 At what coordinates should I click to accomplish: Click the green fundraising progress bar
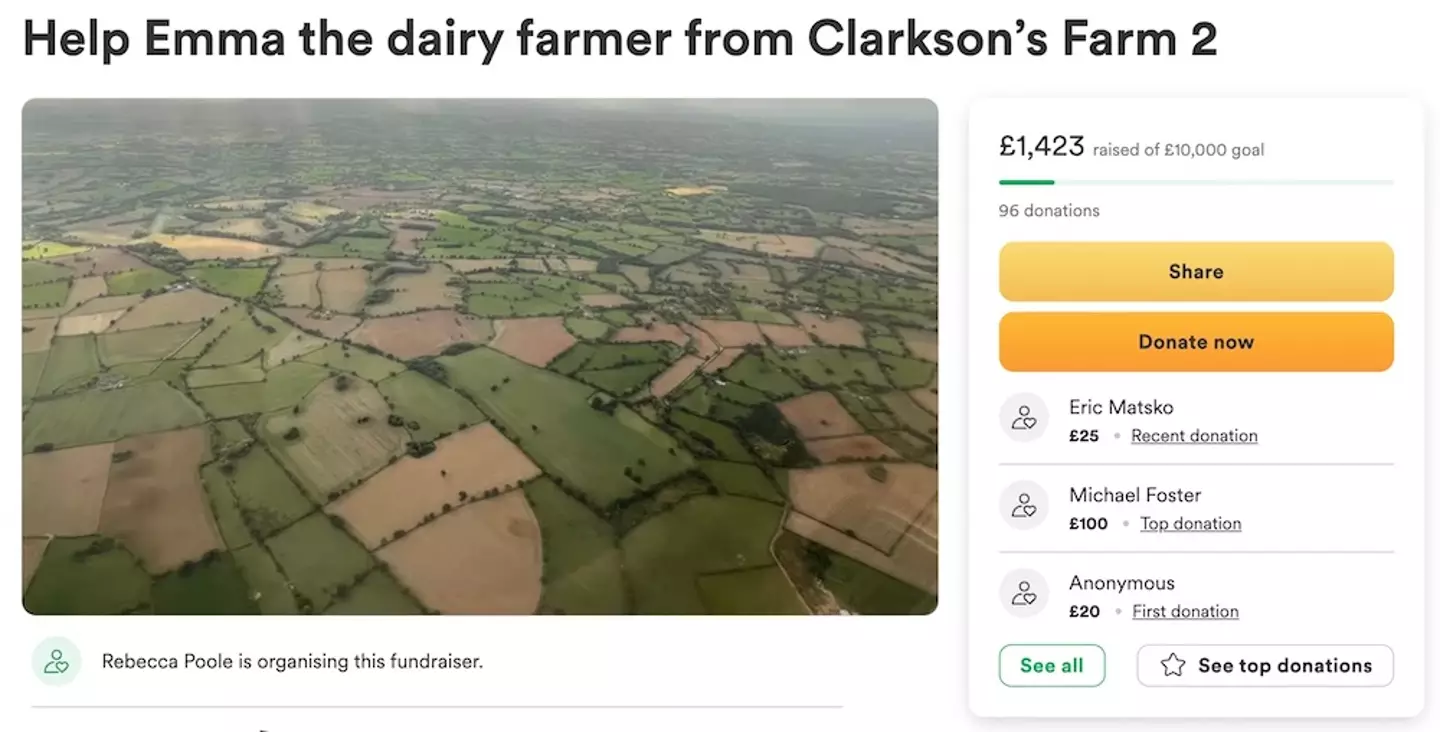coord(1027,182)
